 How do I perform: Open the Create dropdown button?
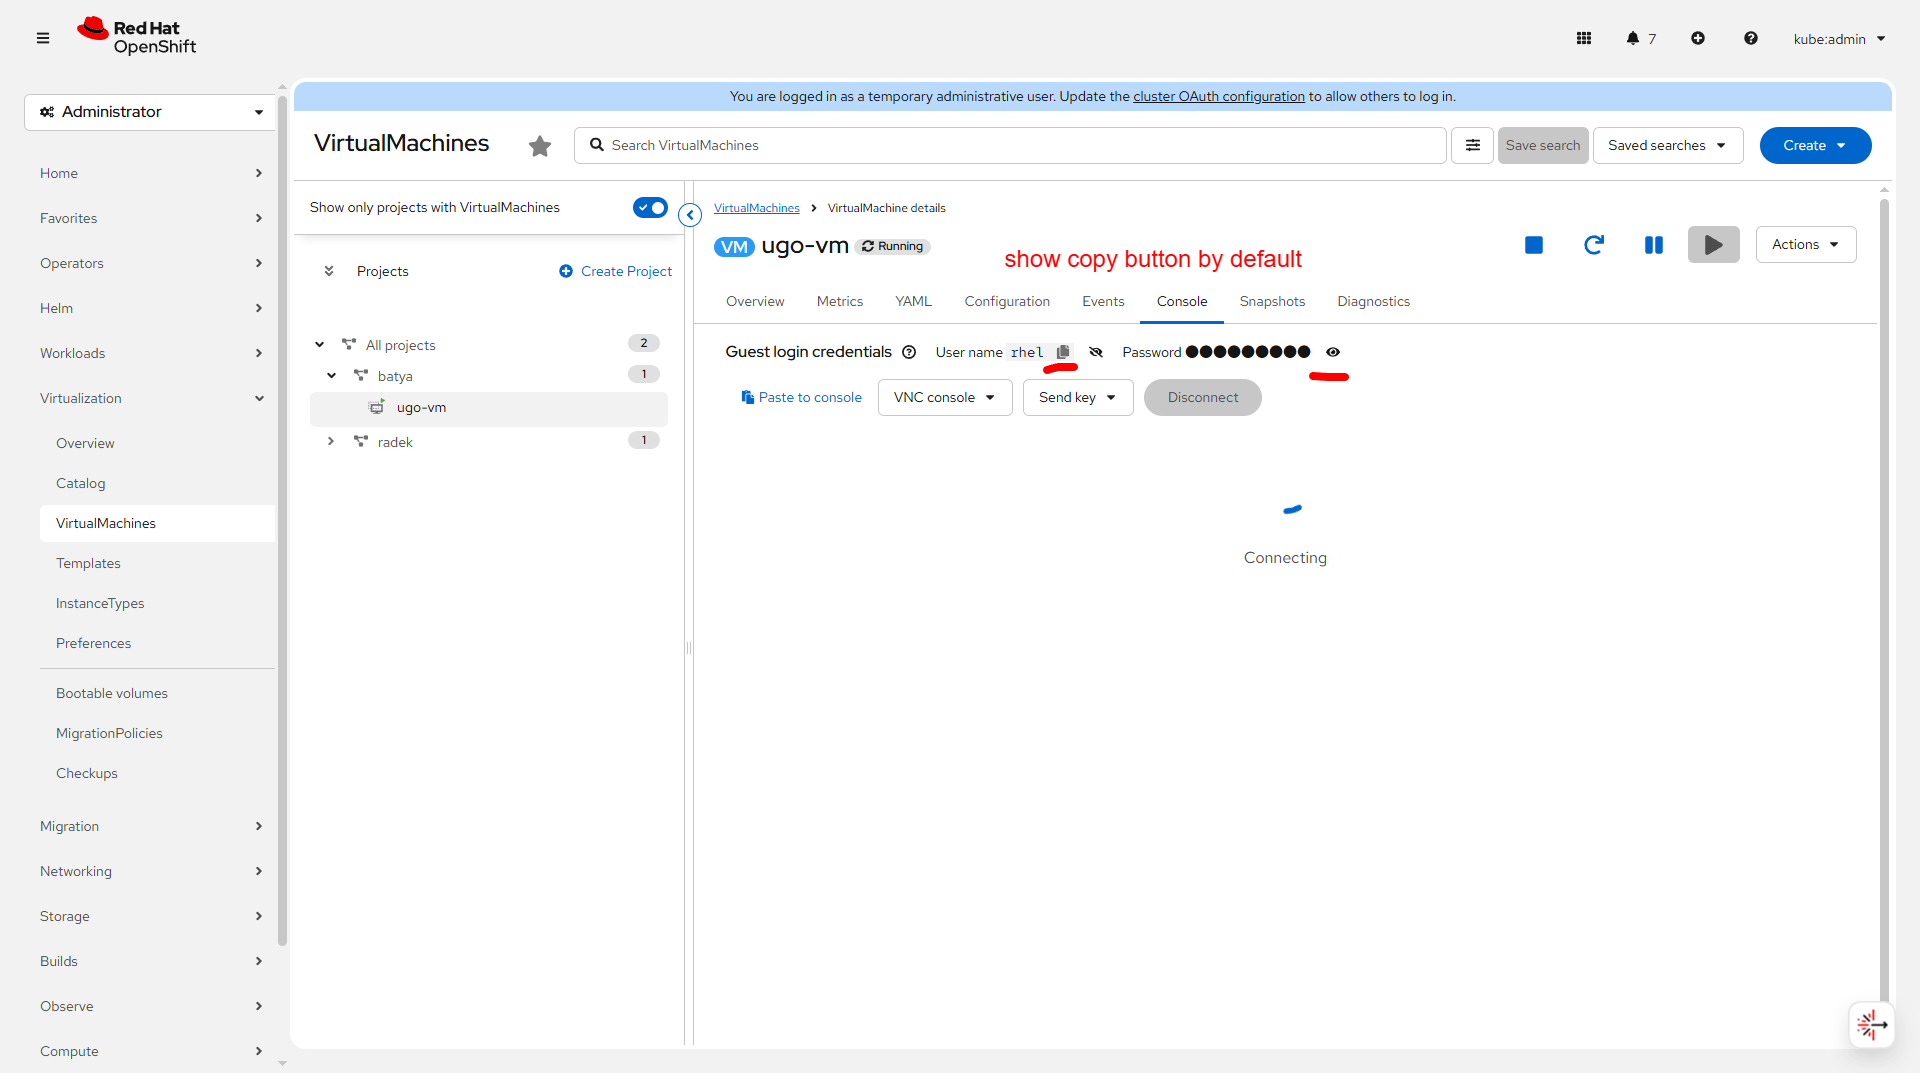coord(1816,145)
